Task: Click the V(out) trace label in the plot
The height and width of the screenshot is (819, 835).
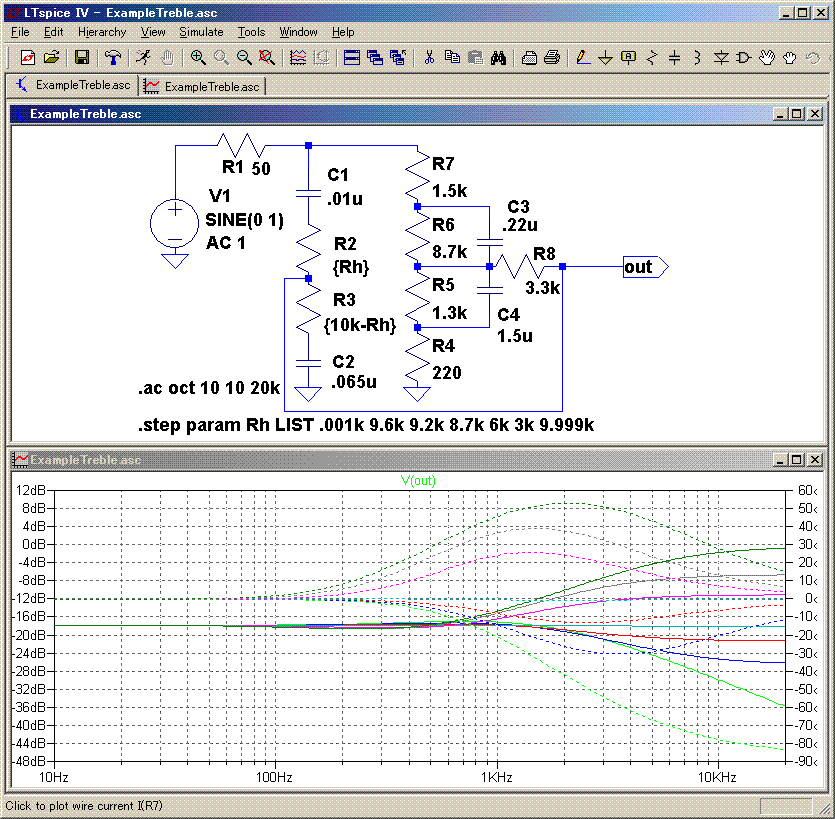Action: tap(418, 481)
